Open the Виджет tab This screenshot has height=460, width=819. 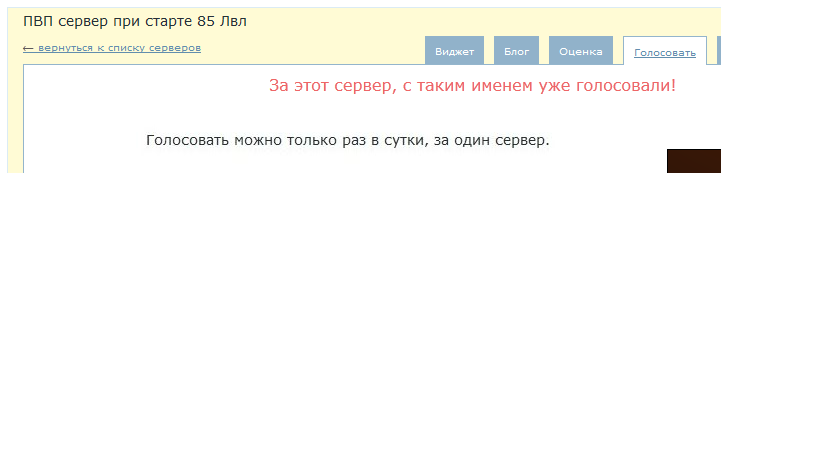point(454,51)
